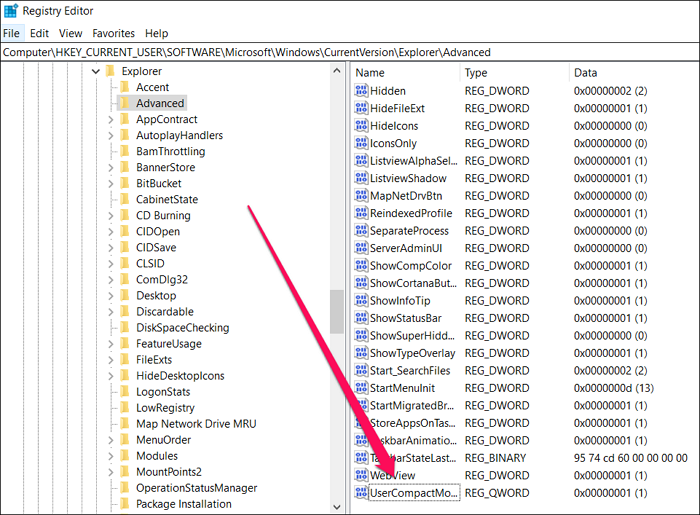Image resolution: width=700 pixels, height=515 pixels.
Task: Click the UserCompactMo... QWORD value icon
Action: 361,493
